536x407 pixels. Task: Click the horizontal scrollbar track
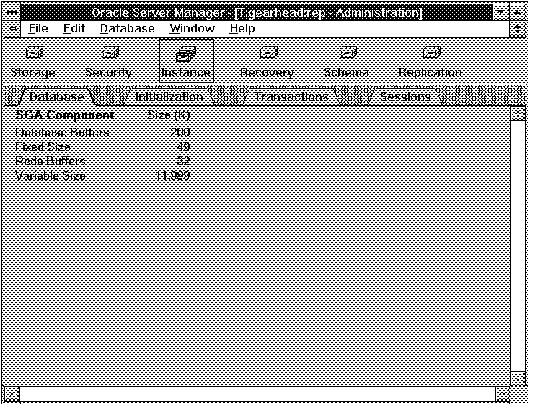coord(257,394)
